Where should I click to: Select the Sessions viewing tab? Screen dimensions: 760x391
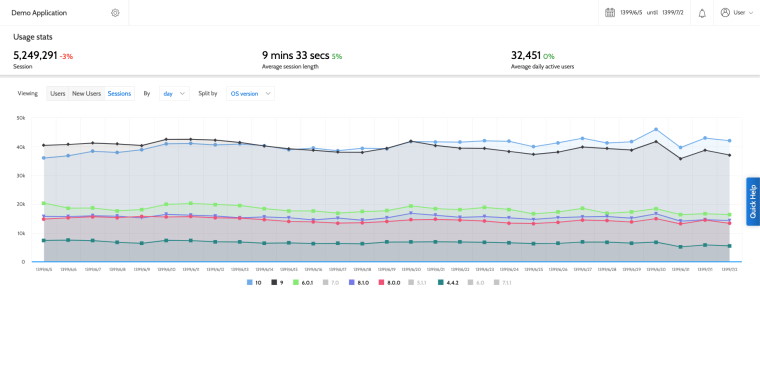point(119,94)
